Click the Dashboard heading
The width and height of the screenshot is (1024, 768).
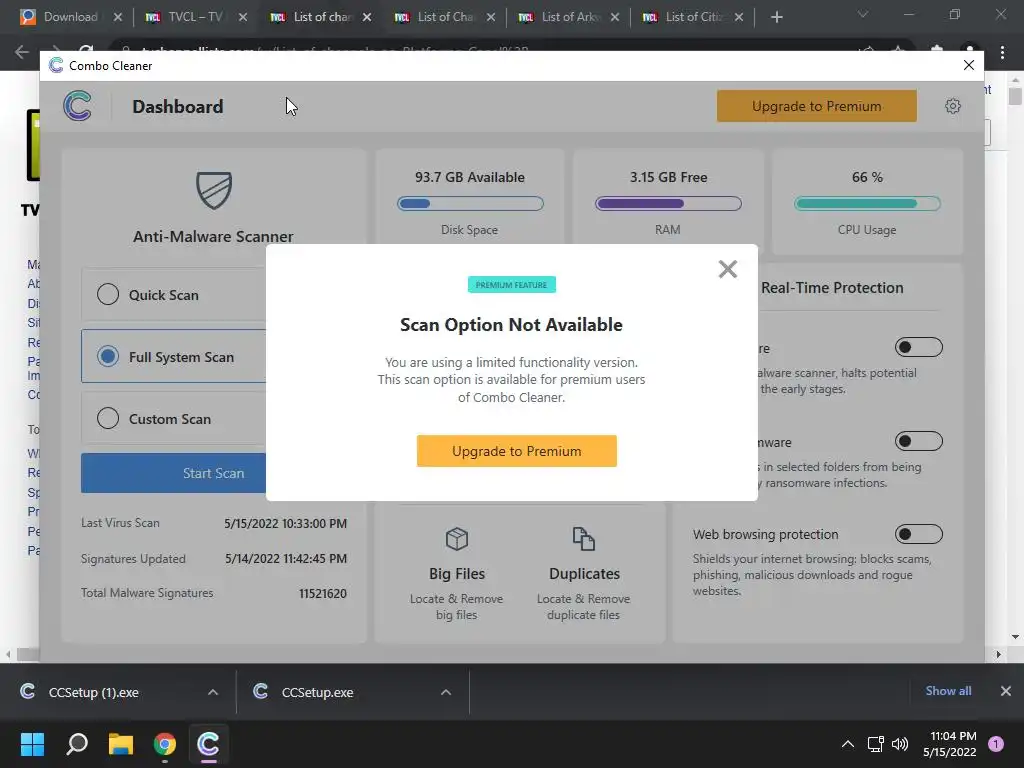(x=178, y=106)
